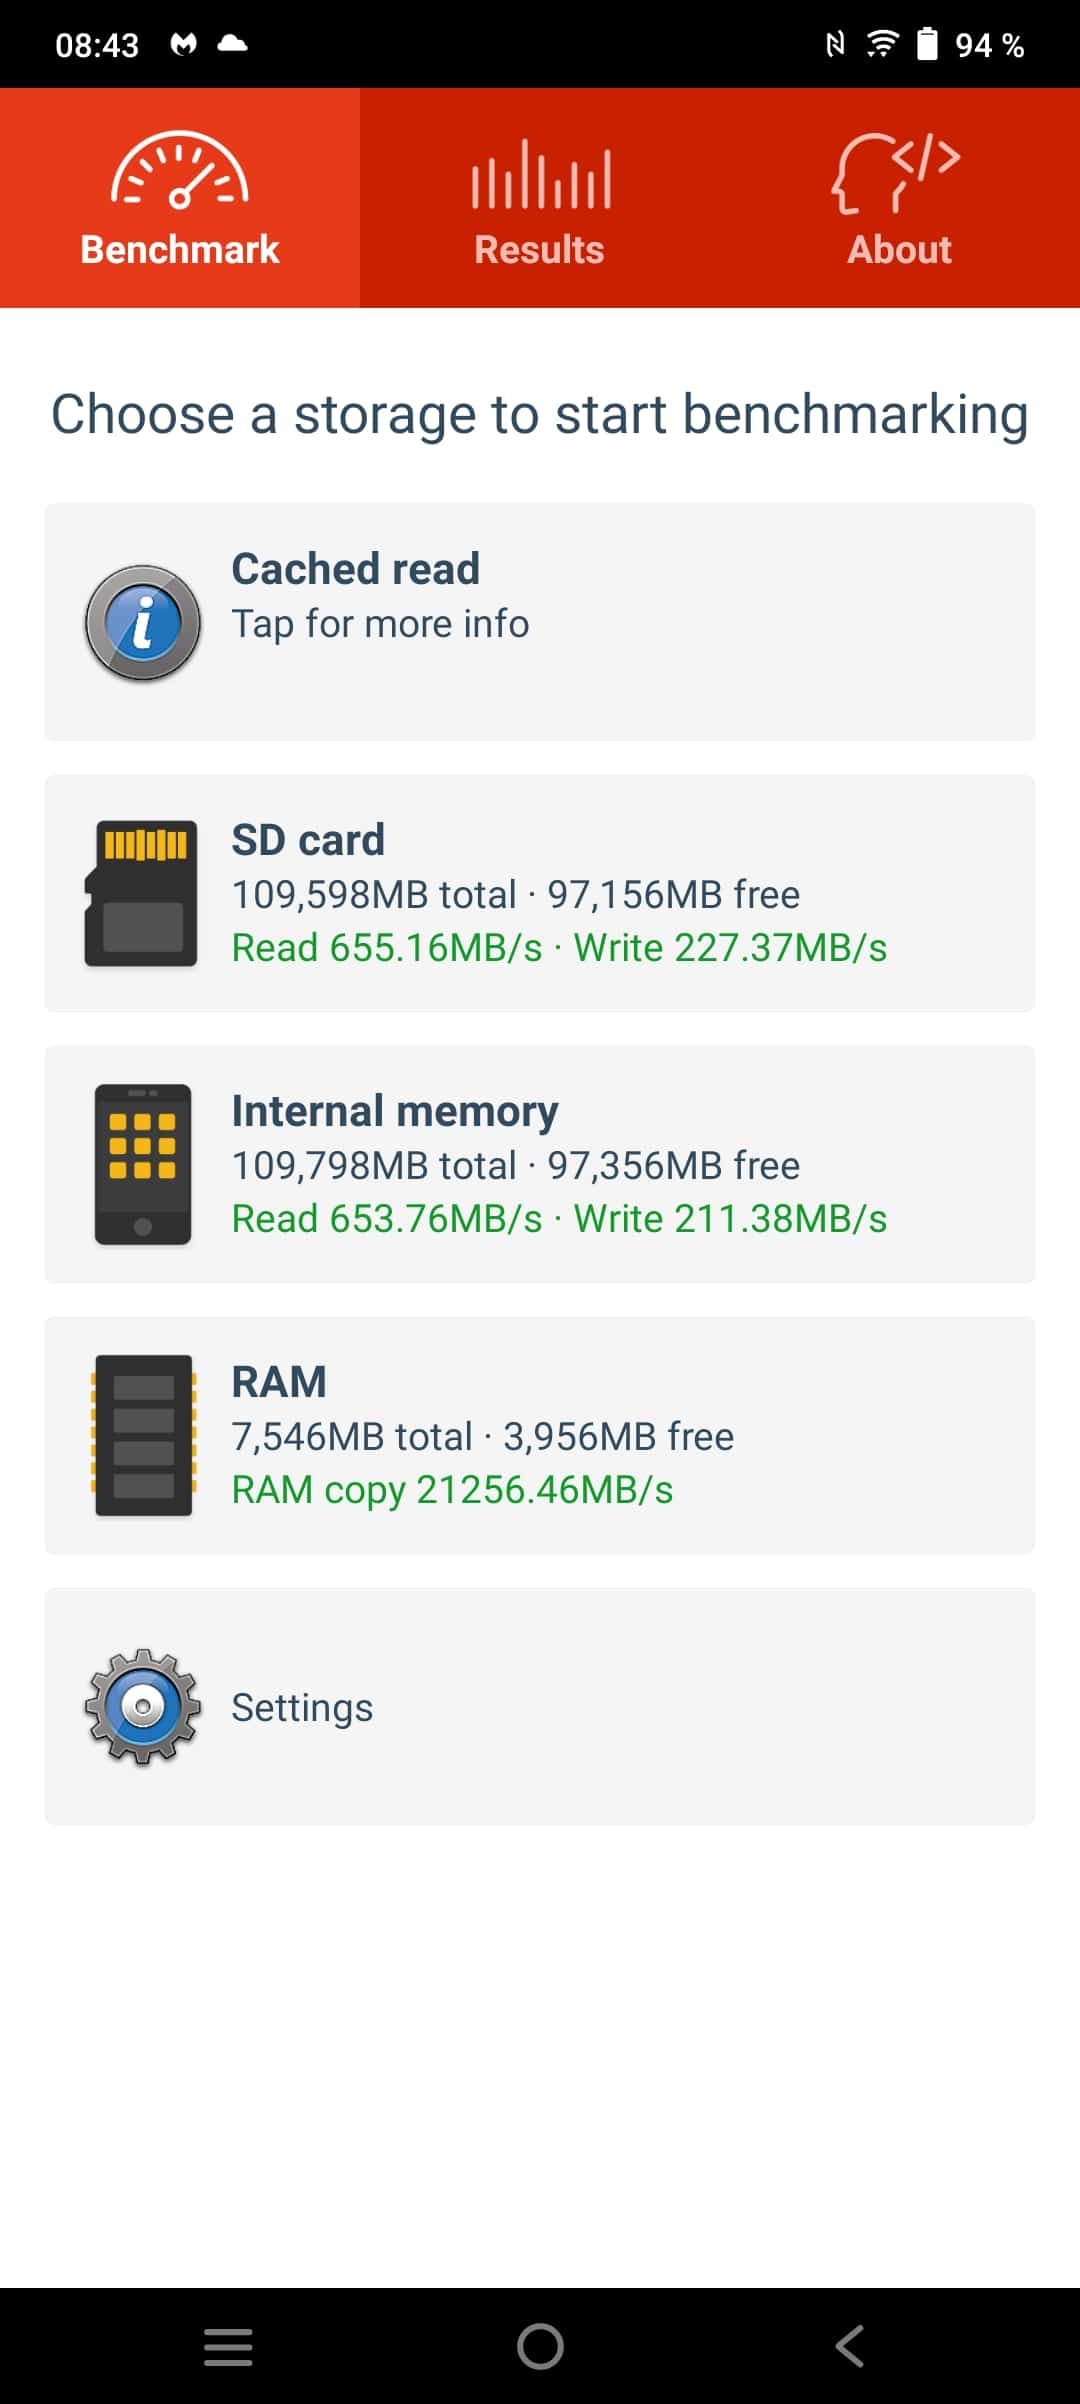
Task: Tap the SD card icon
Action: click(x=141, y=893)
